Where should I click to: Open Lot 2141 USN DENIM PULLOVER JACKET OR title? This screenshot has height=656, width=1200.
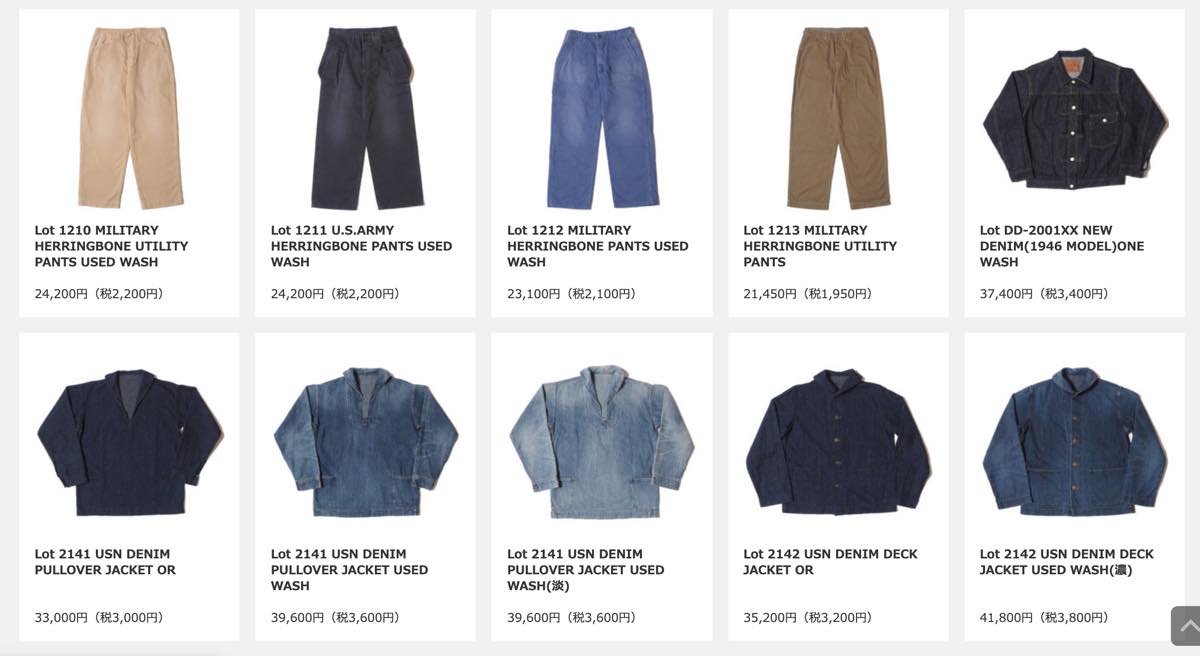pyautogui.click(x=105, y=562)
